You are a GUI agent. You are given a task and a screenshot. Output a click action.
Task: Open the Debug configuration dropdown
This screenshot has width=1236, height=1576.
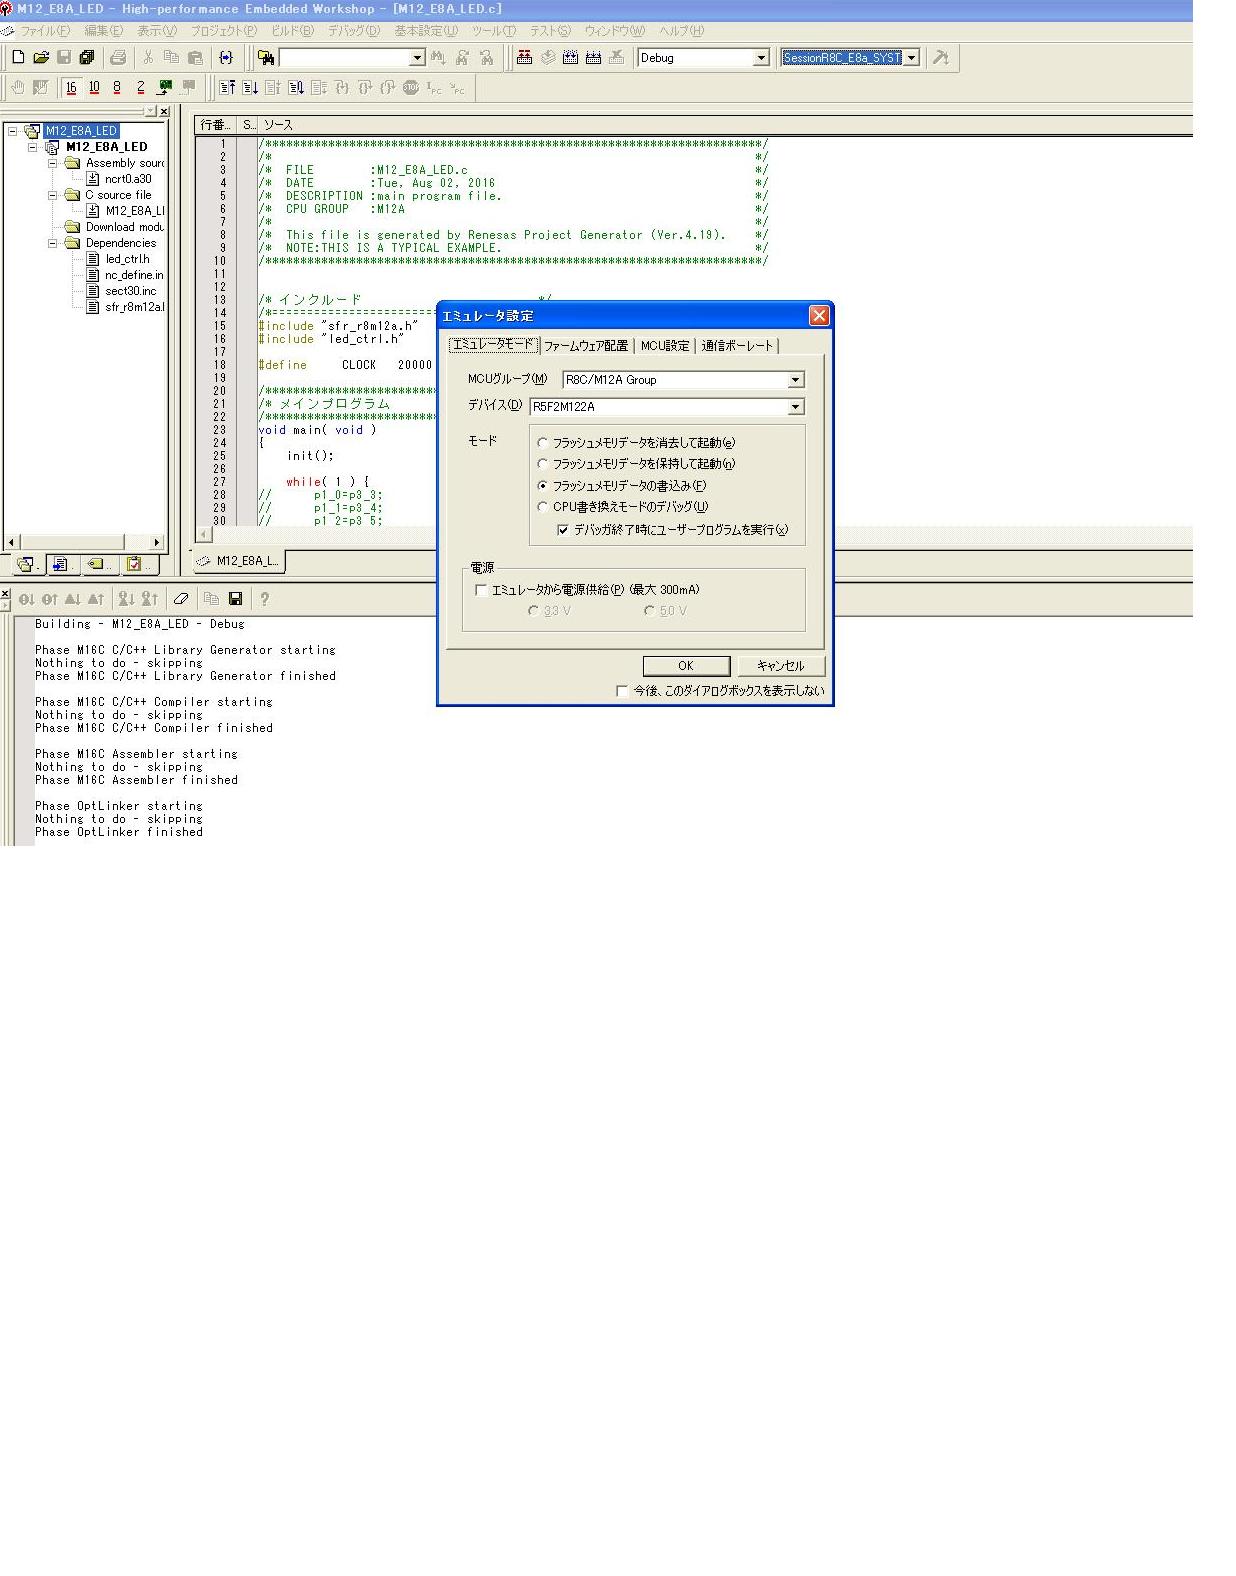pos(760,58)
